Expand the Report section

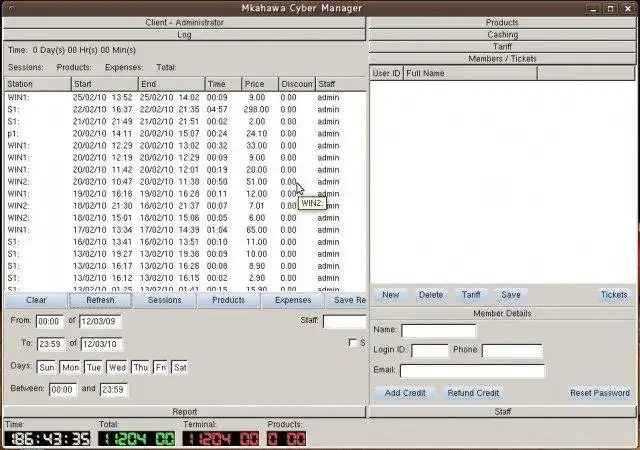click(x=184, y=412)
